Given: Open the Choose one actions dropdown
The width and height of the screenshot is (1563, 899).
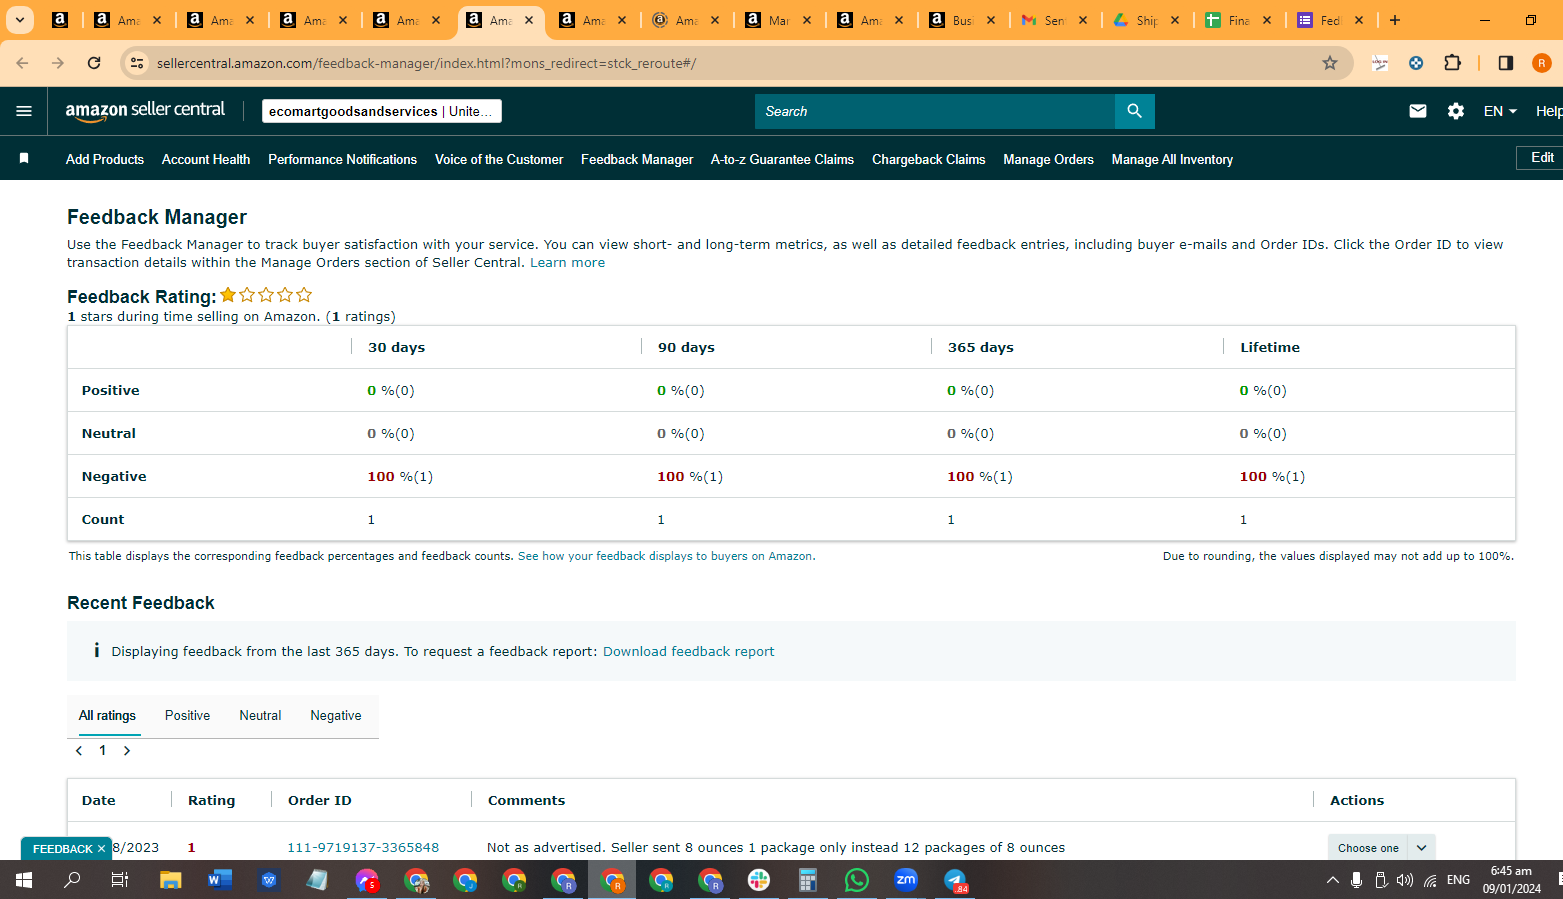Looking at the screenshot, I should click(1382, 848).
